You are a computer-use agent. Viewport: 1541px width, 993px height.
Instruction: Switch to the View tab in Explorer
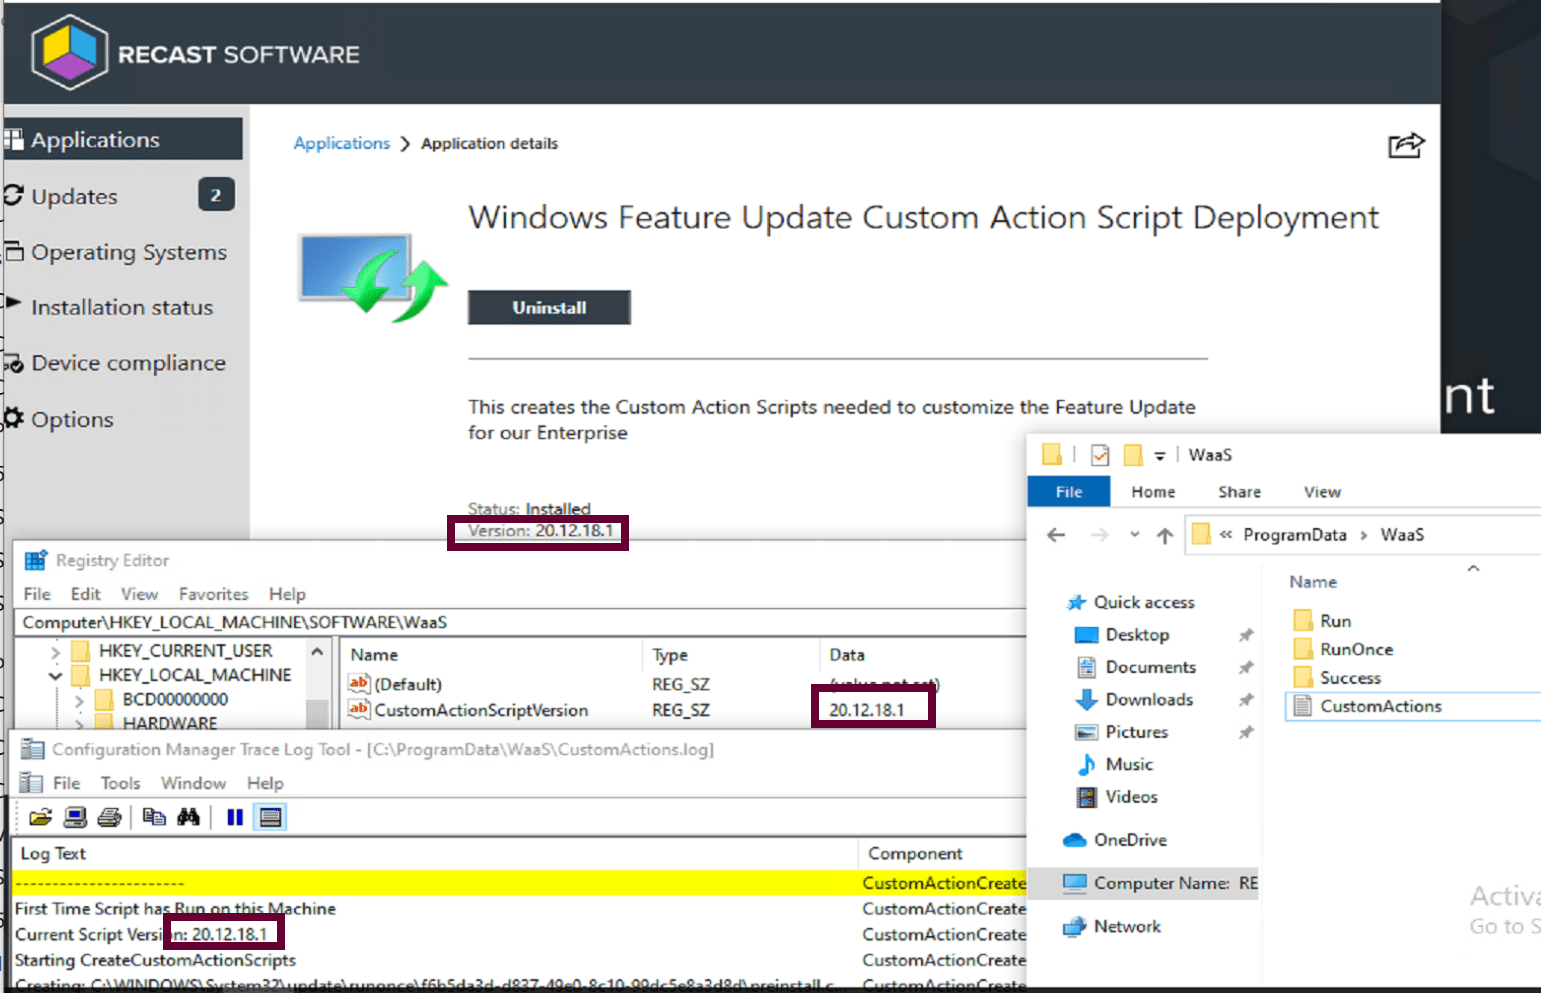[1322, 491]
